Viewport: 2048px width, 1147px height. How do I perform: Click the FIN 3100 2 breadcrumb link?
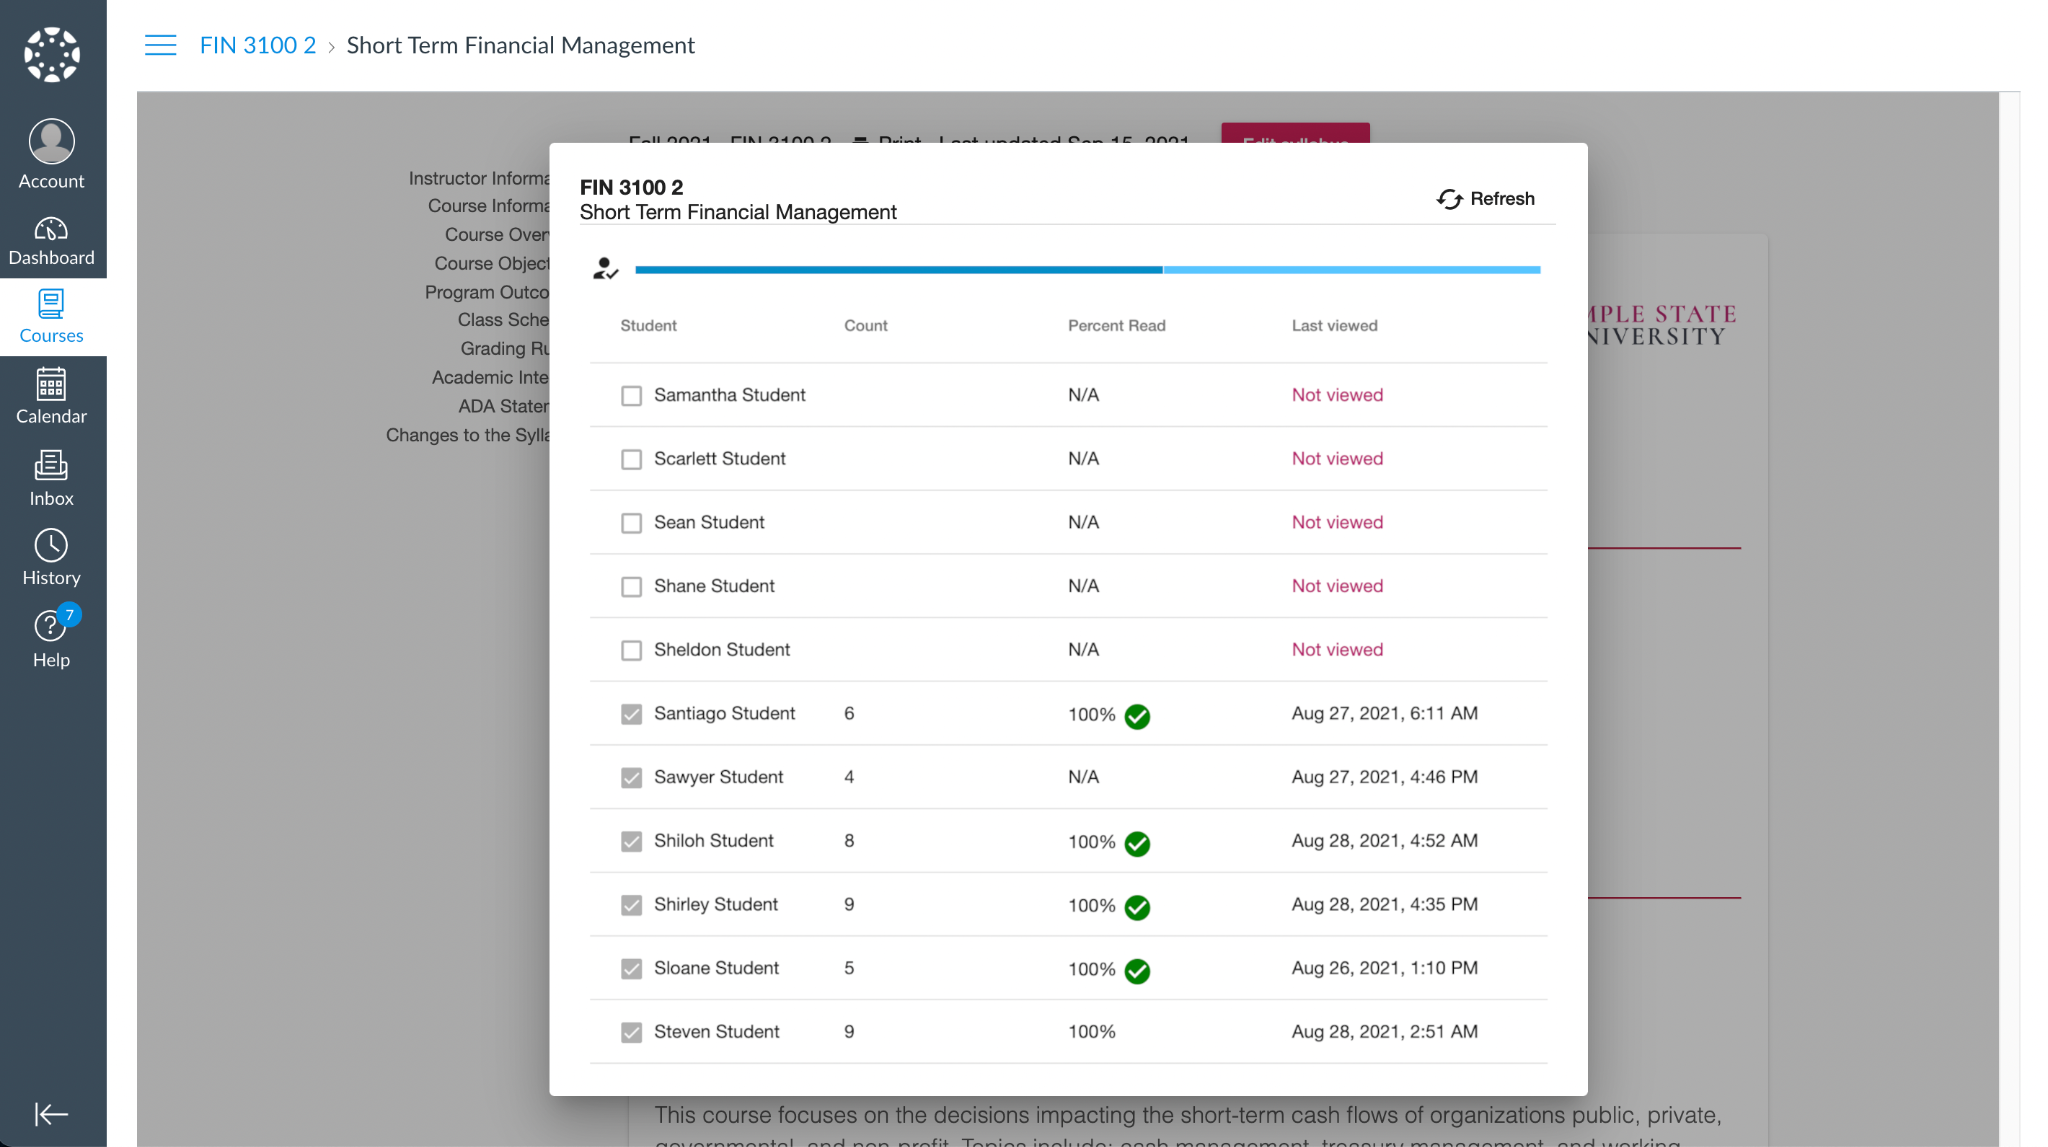click(257, 45)
